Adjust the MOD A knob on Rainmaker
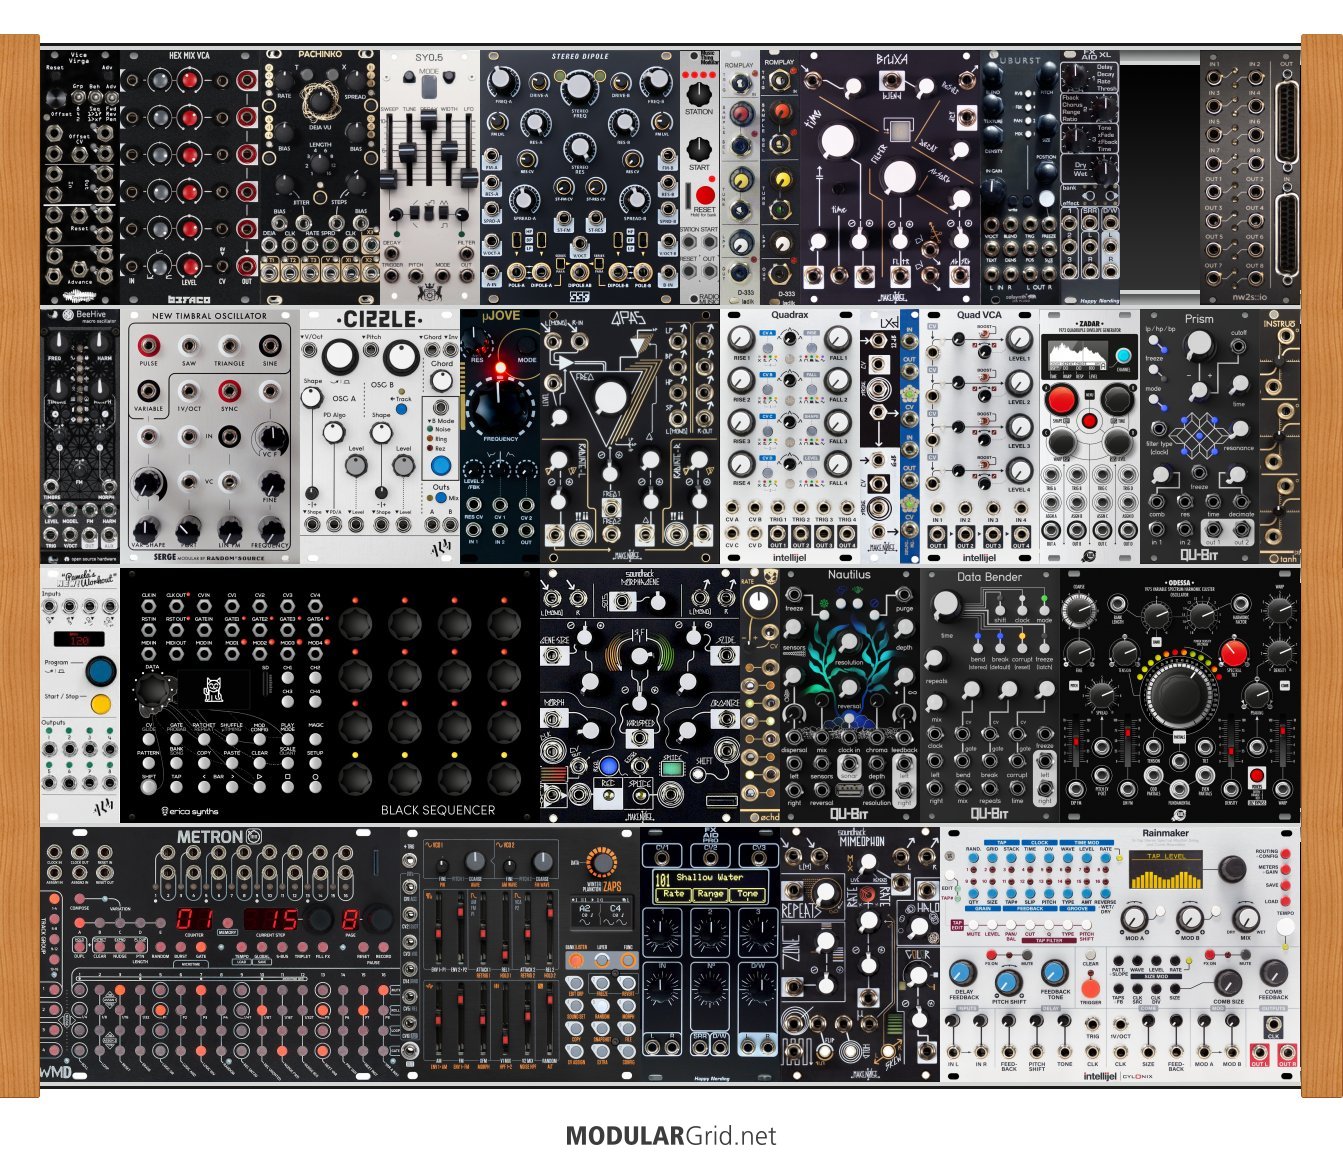The width and height of the screenshot is (1343, 1157). point(1134,917)
